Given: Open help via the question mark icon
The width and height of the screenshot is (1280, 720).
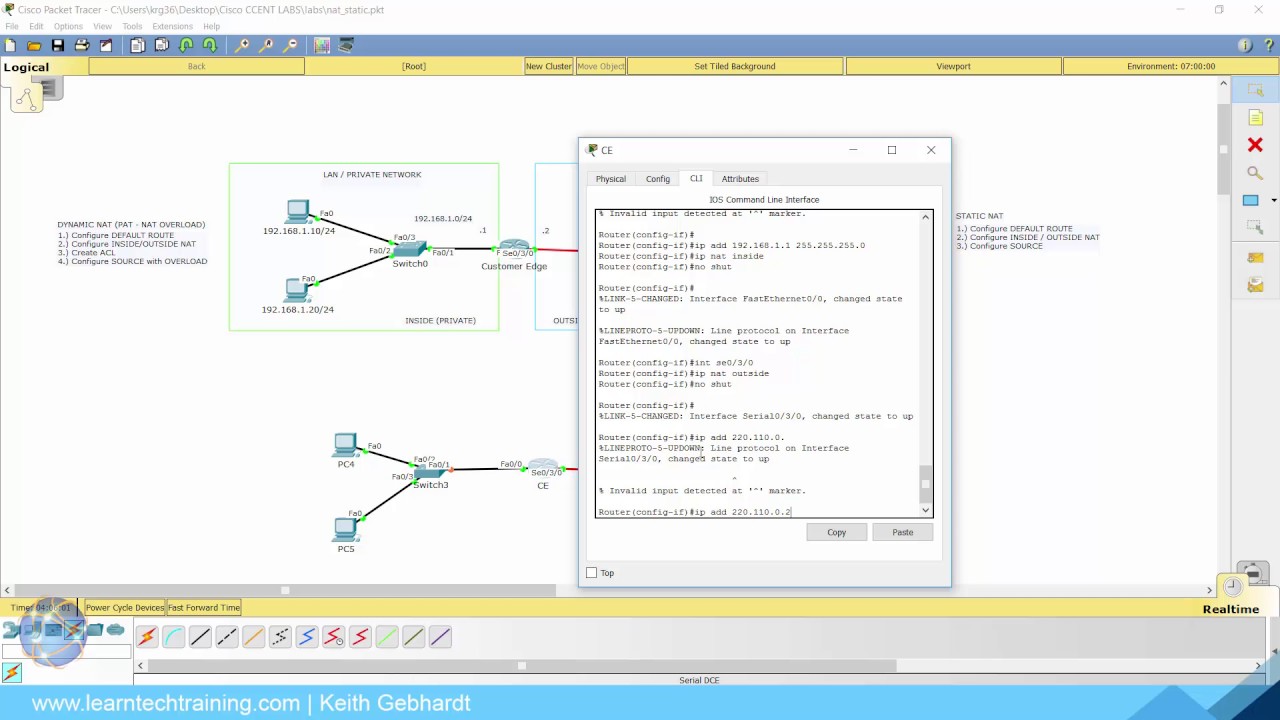Looking at the screenshot, I should point(1267,45).
